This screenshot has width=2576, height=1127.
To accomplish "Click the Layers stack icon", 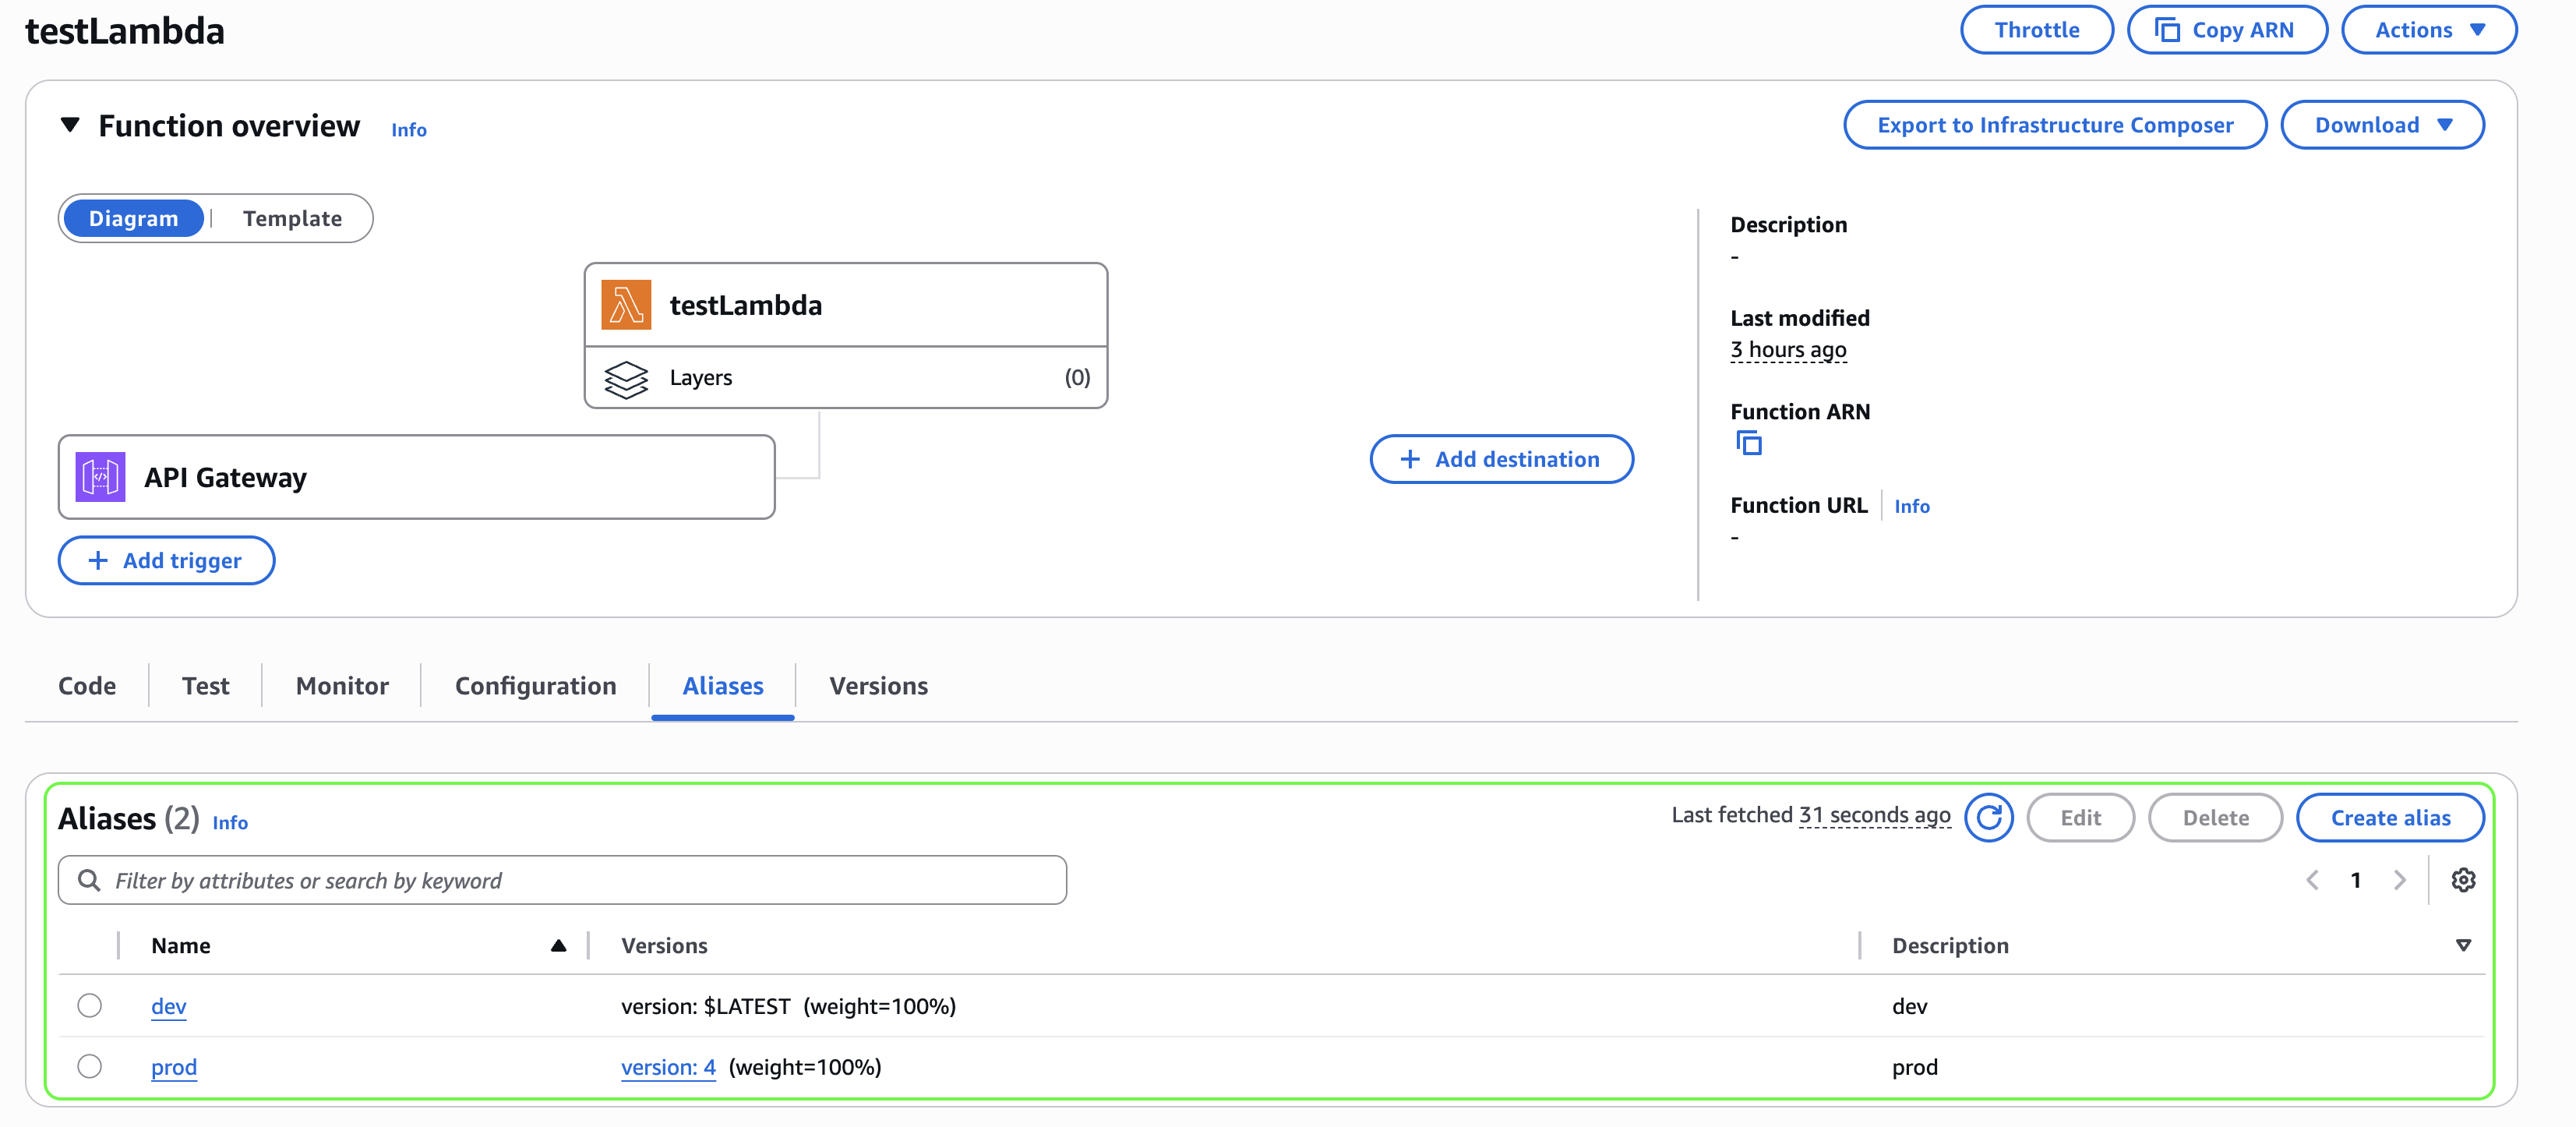I will 626,379.
